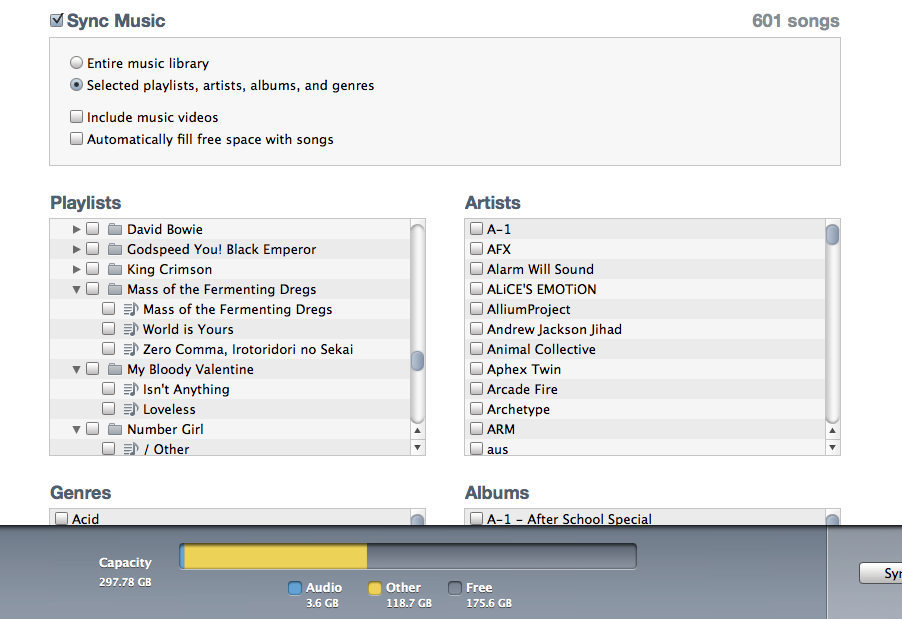Click the World is Yours playlist icon
The image size is (902, 619).
131,329
